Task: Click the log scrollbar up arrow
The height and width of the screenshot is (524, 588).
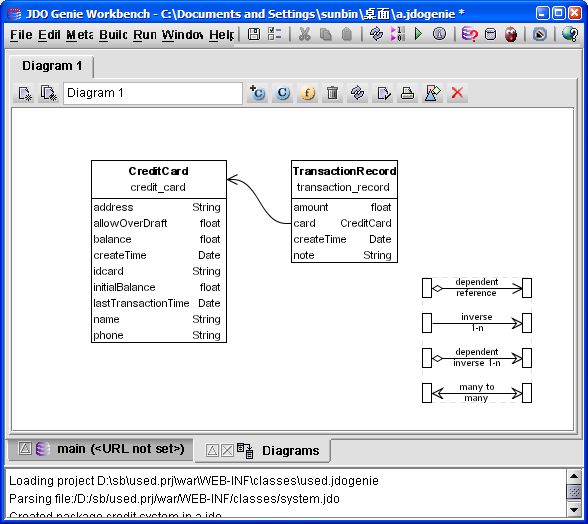Action: click(574, 477)
